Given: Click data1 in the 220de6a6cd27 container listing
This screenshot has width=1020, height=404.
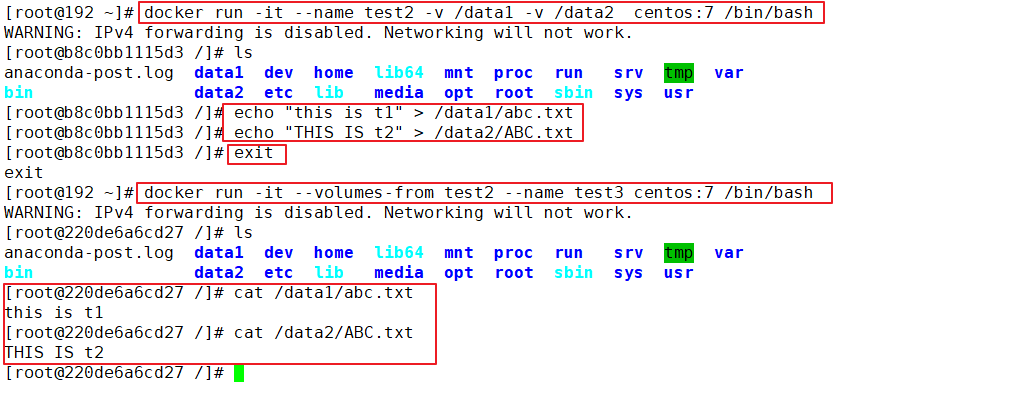Looking at the screenshot, I should [219, 252].
